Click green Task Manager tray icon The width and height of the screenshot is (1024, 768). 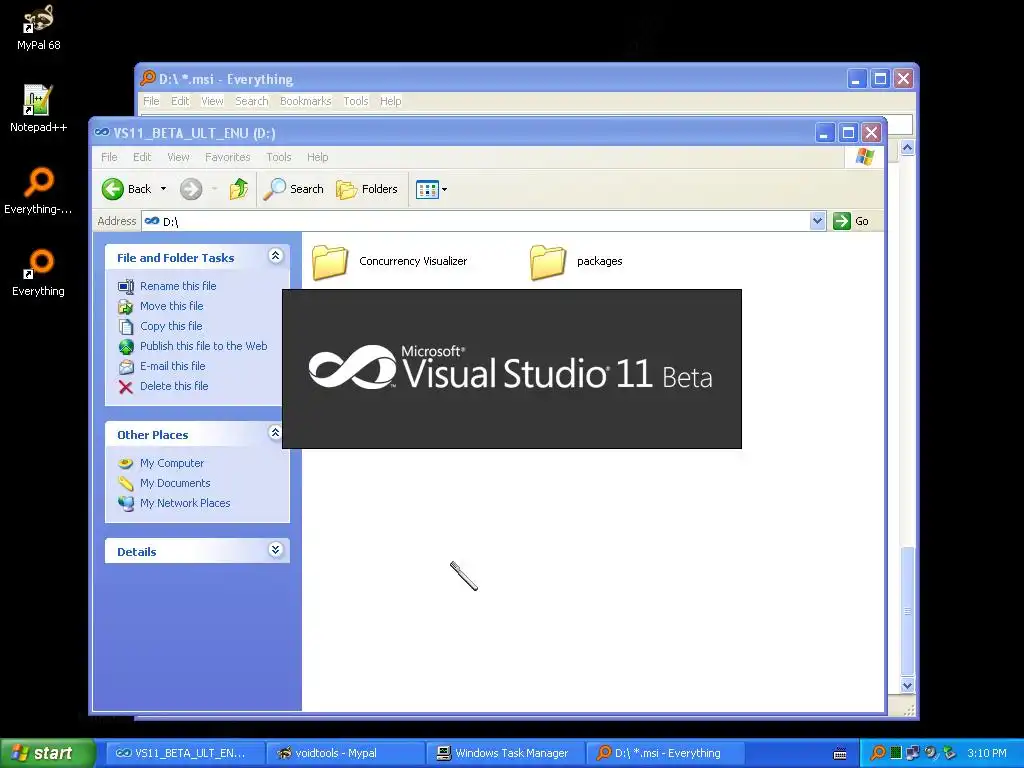click(x=896, y=753)
